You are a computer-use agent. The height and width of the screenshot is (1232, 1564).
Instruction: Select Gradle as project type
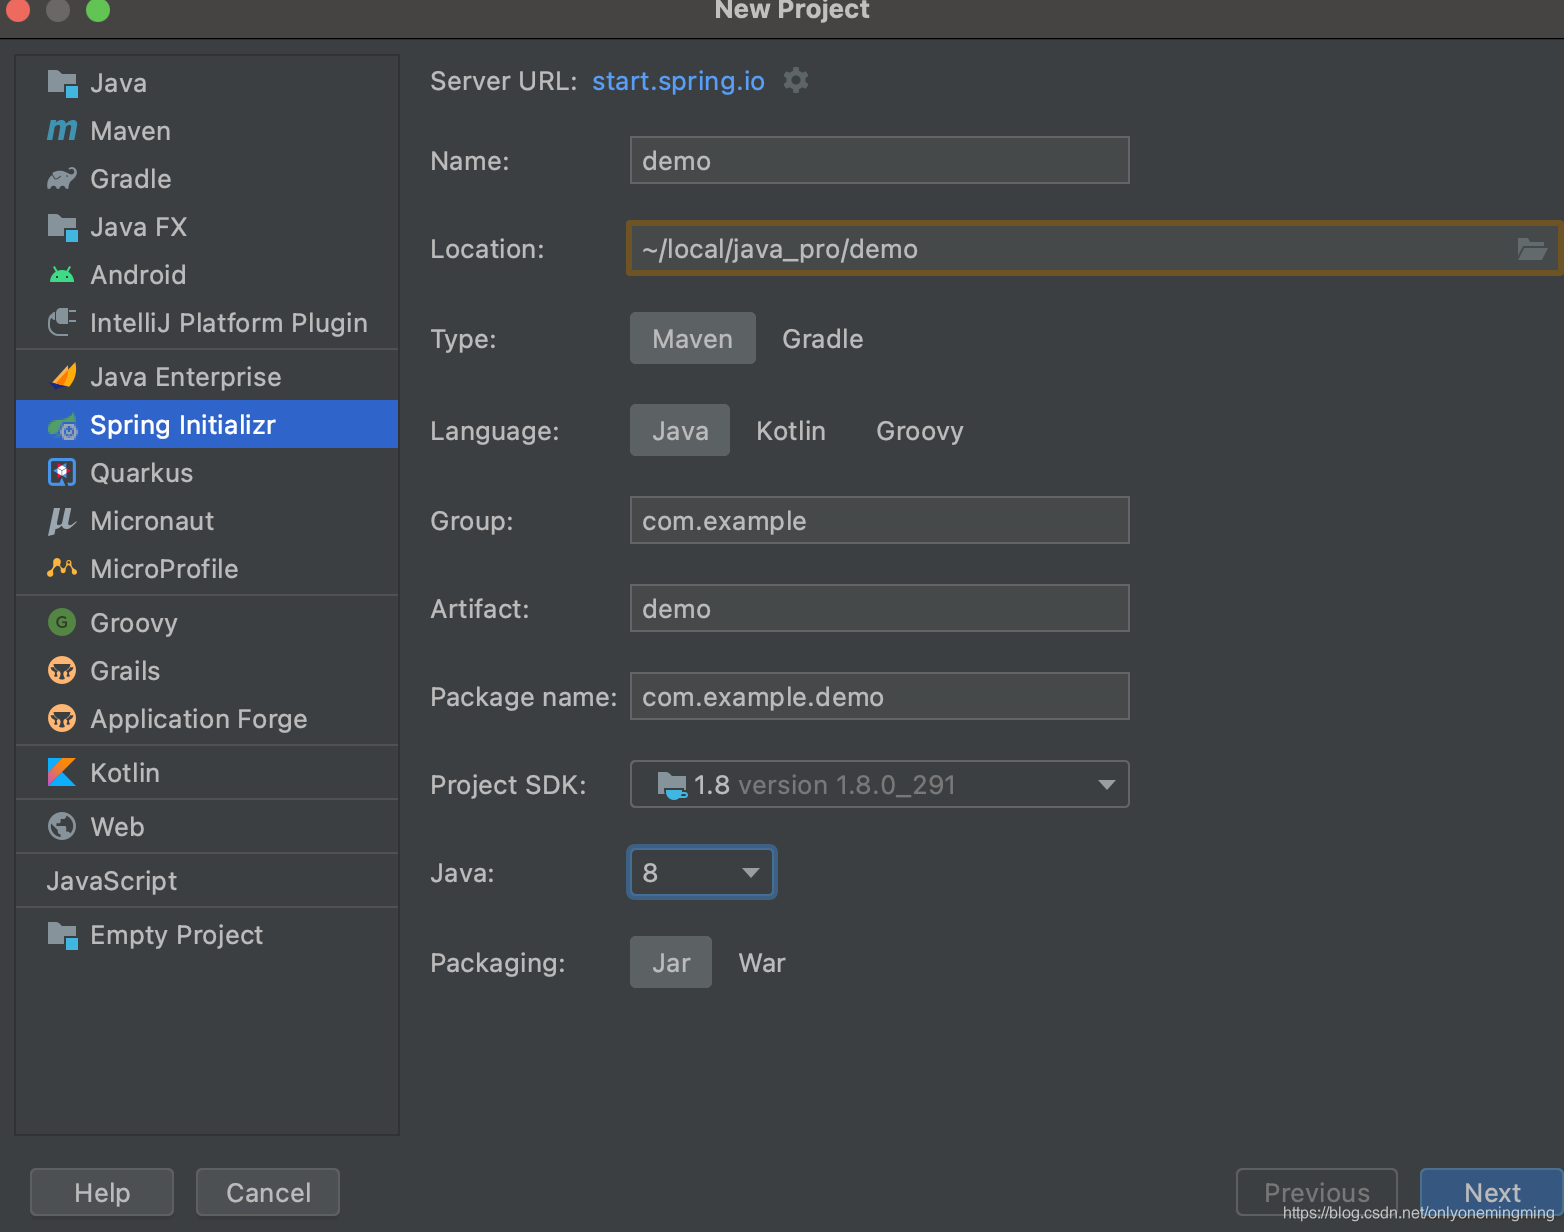tap(822, 338)
